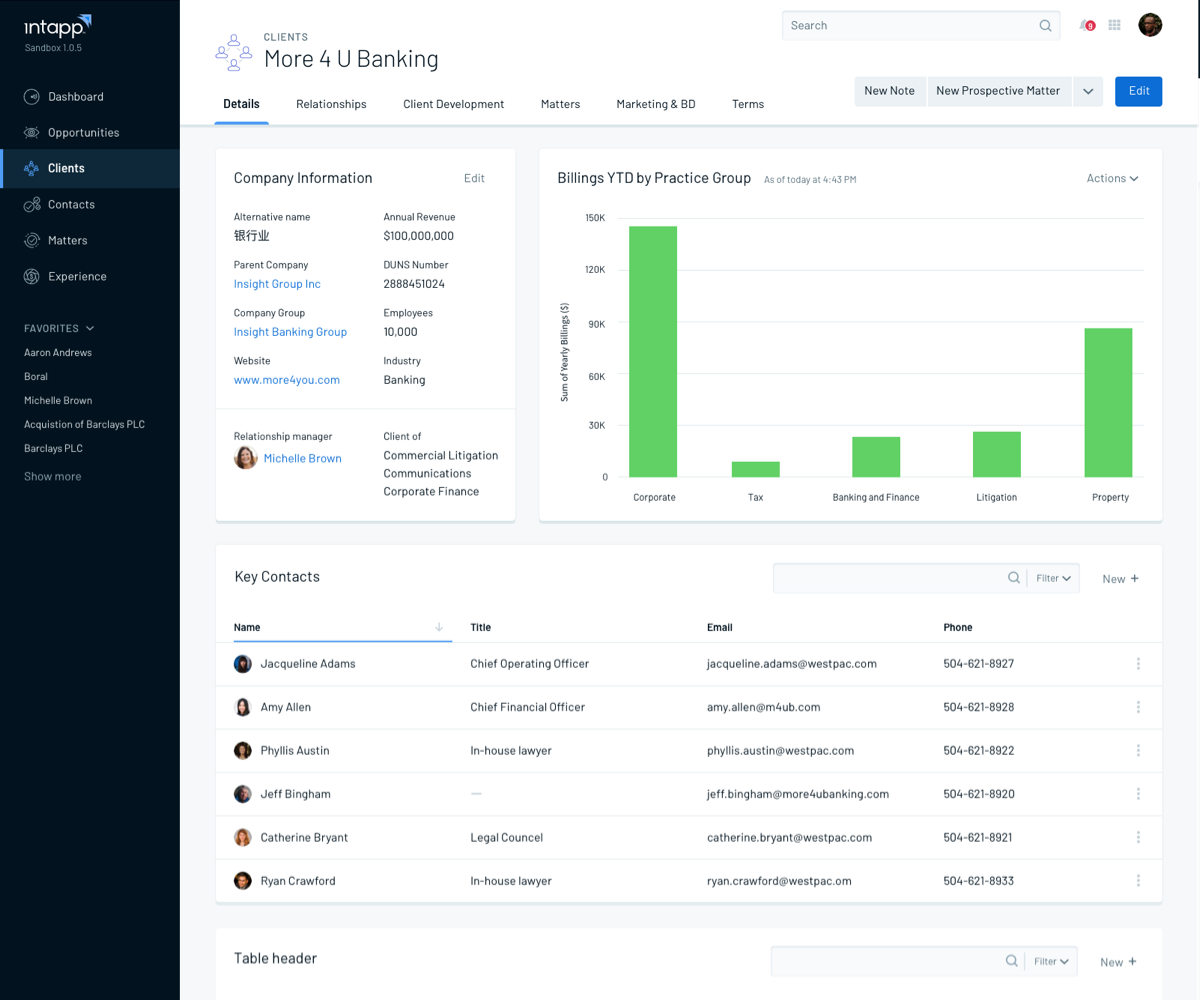Click New in the Table header section
Screen dimensions: 1200x1000
pyautogui.click(x=1118, y=962)
